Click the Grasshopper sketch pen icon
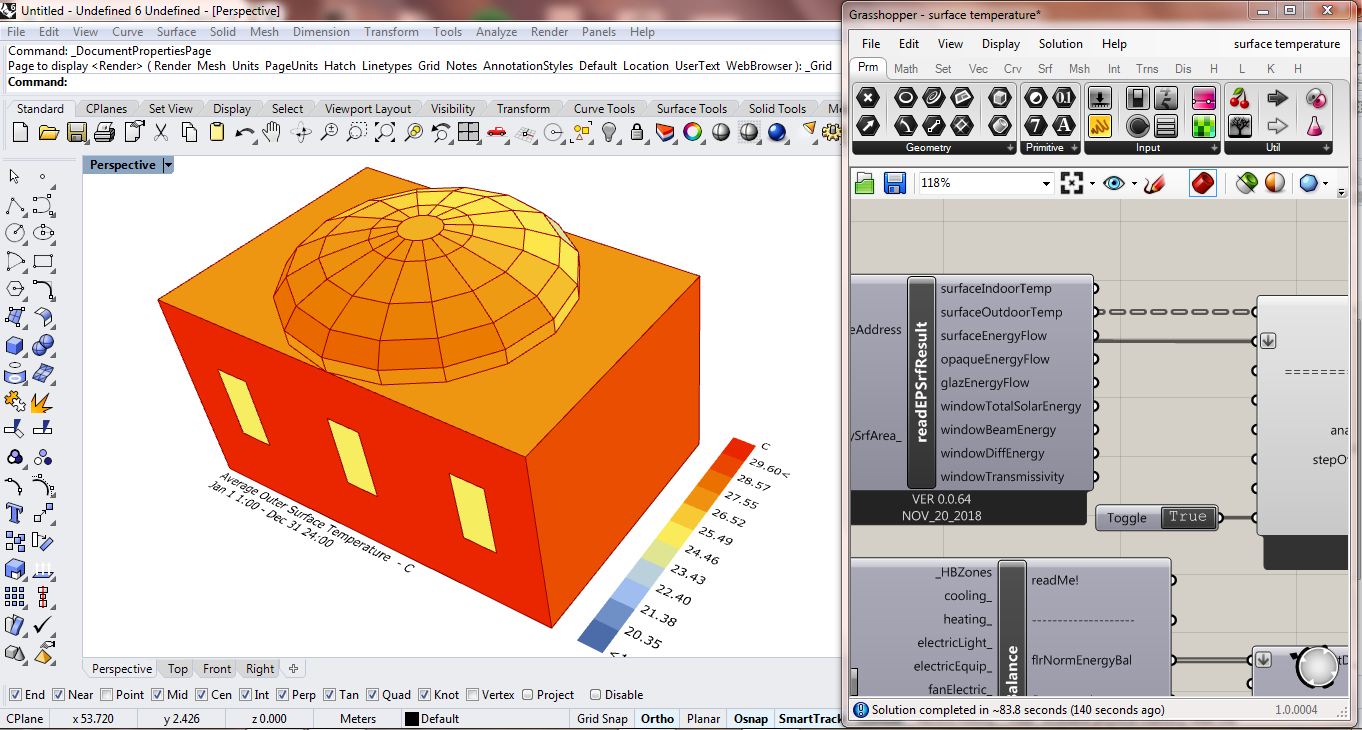Viewport: 1362px width, 730px height. pyautogui.click(x=1155, y=183)
